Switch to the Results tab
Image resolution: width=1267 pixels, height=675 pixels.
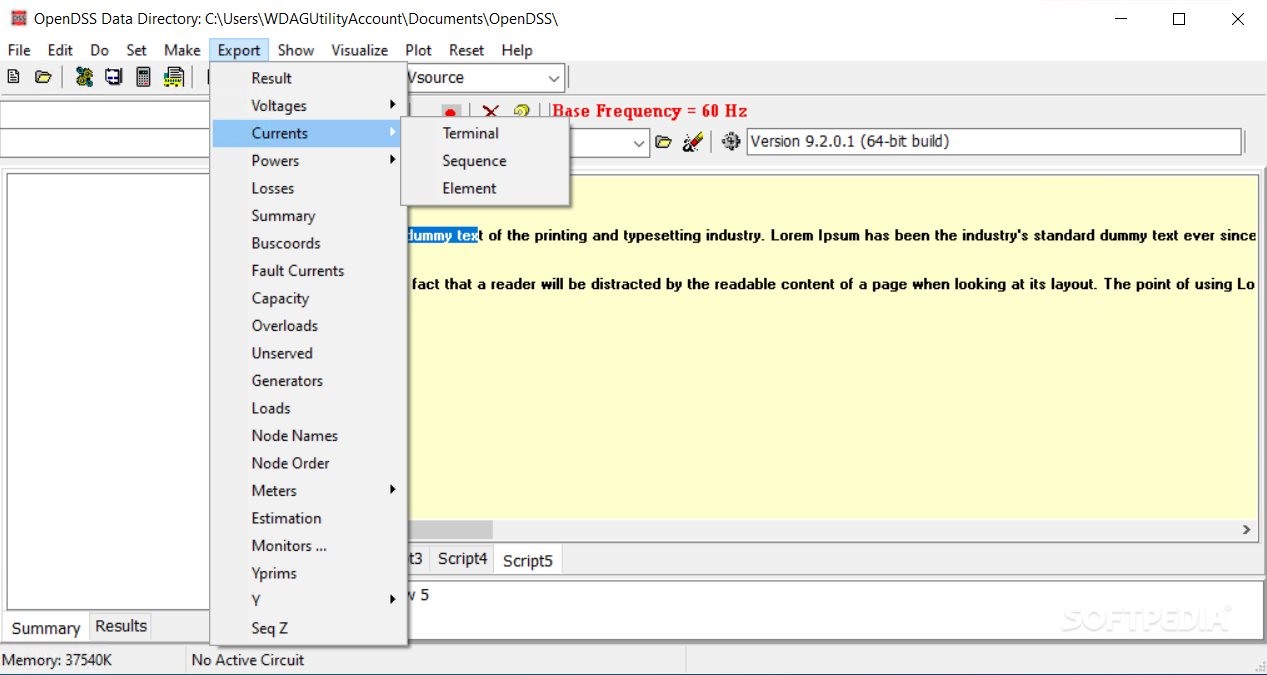[x=121, y=626]
